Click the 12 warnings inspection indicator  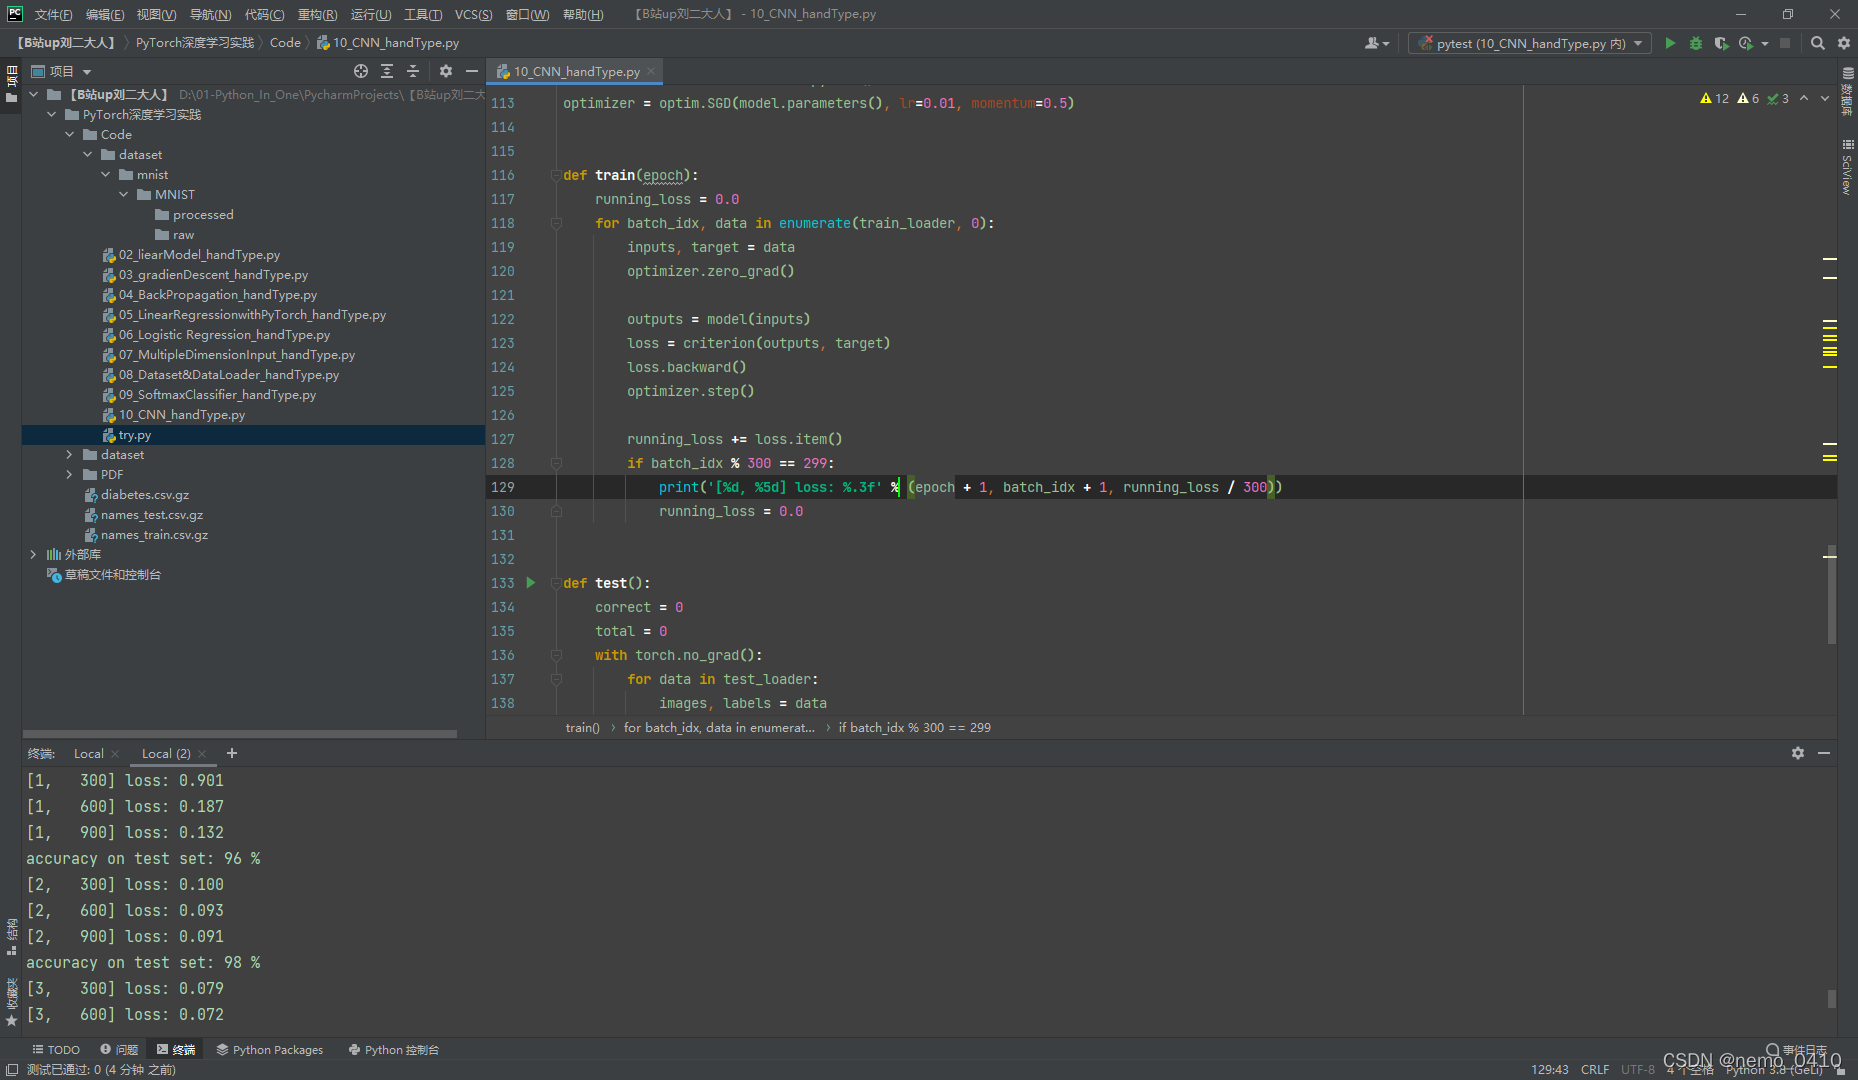point(1714,98)
